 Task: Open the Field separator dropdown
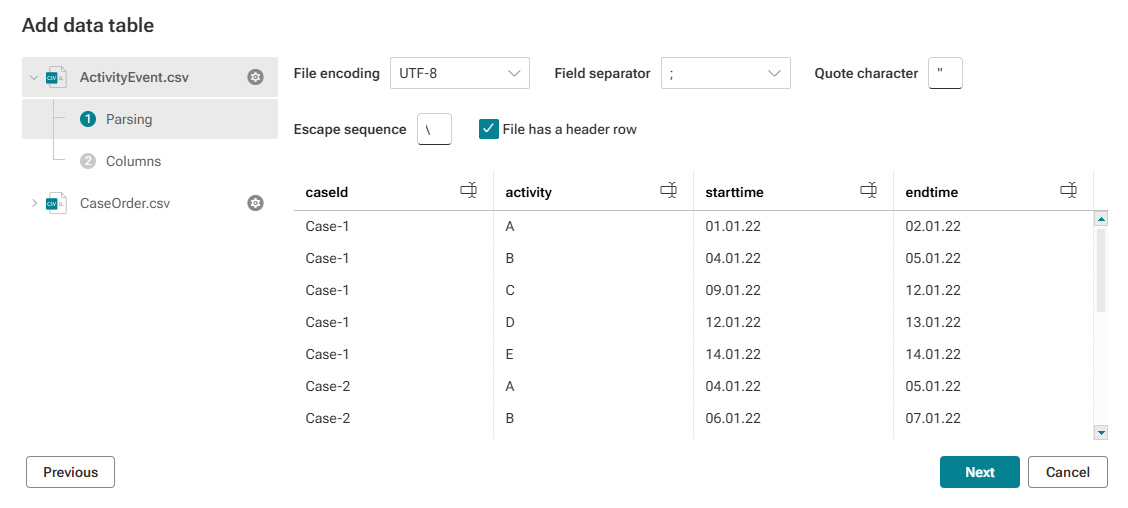point(726,73)
